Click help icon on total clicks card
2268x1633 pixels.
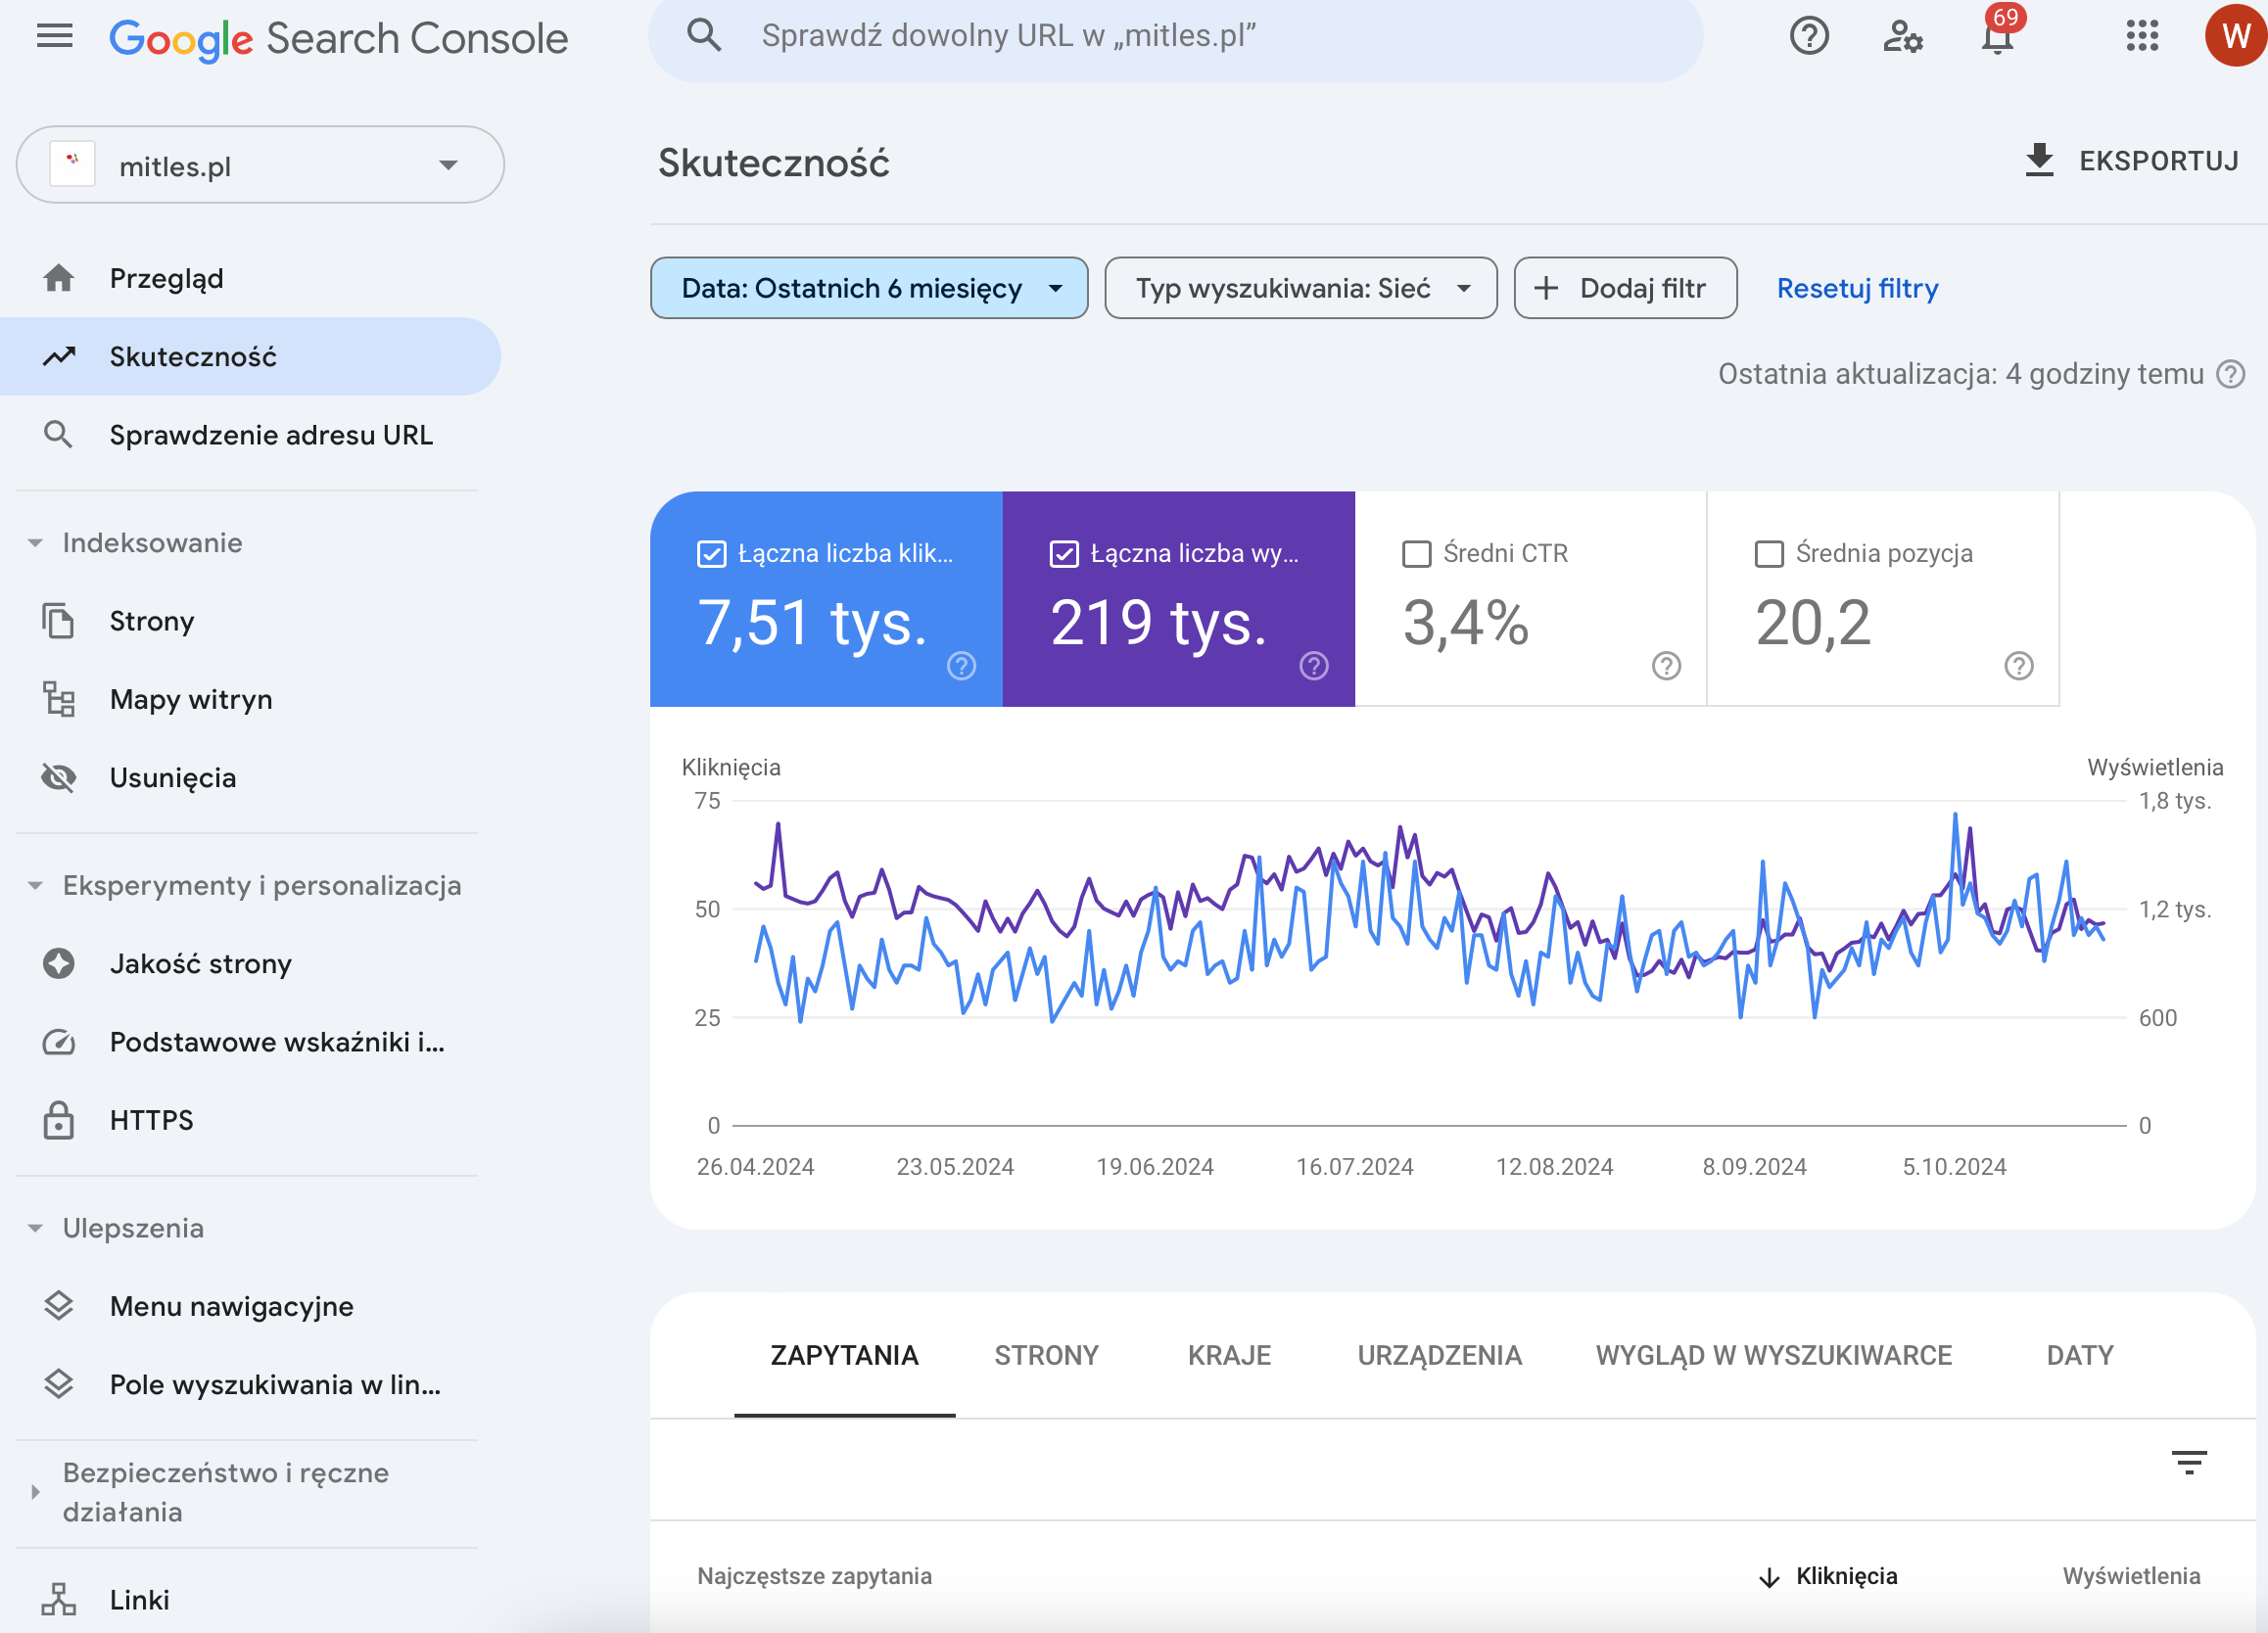961,665
